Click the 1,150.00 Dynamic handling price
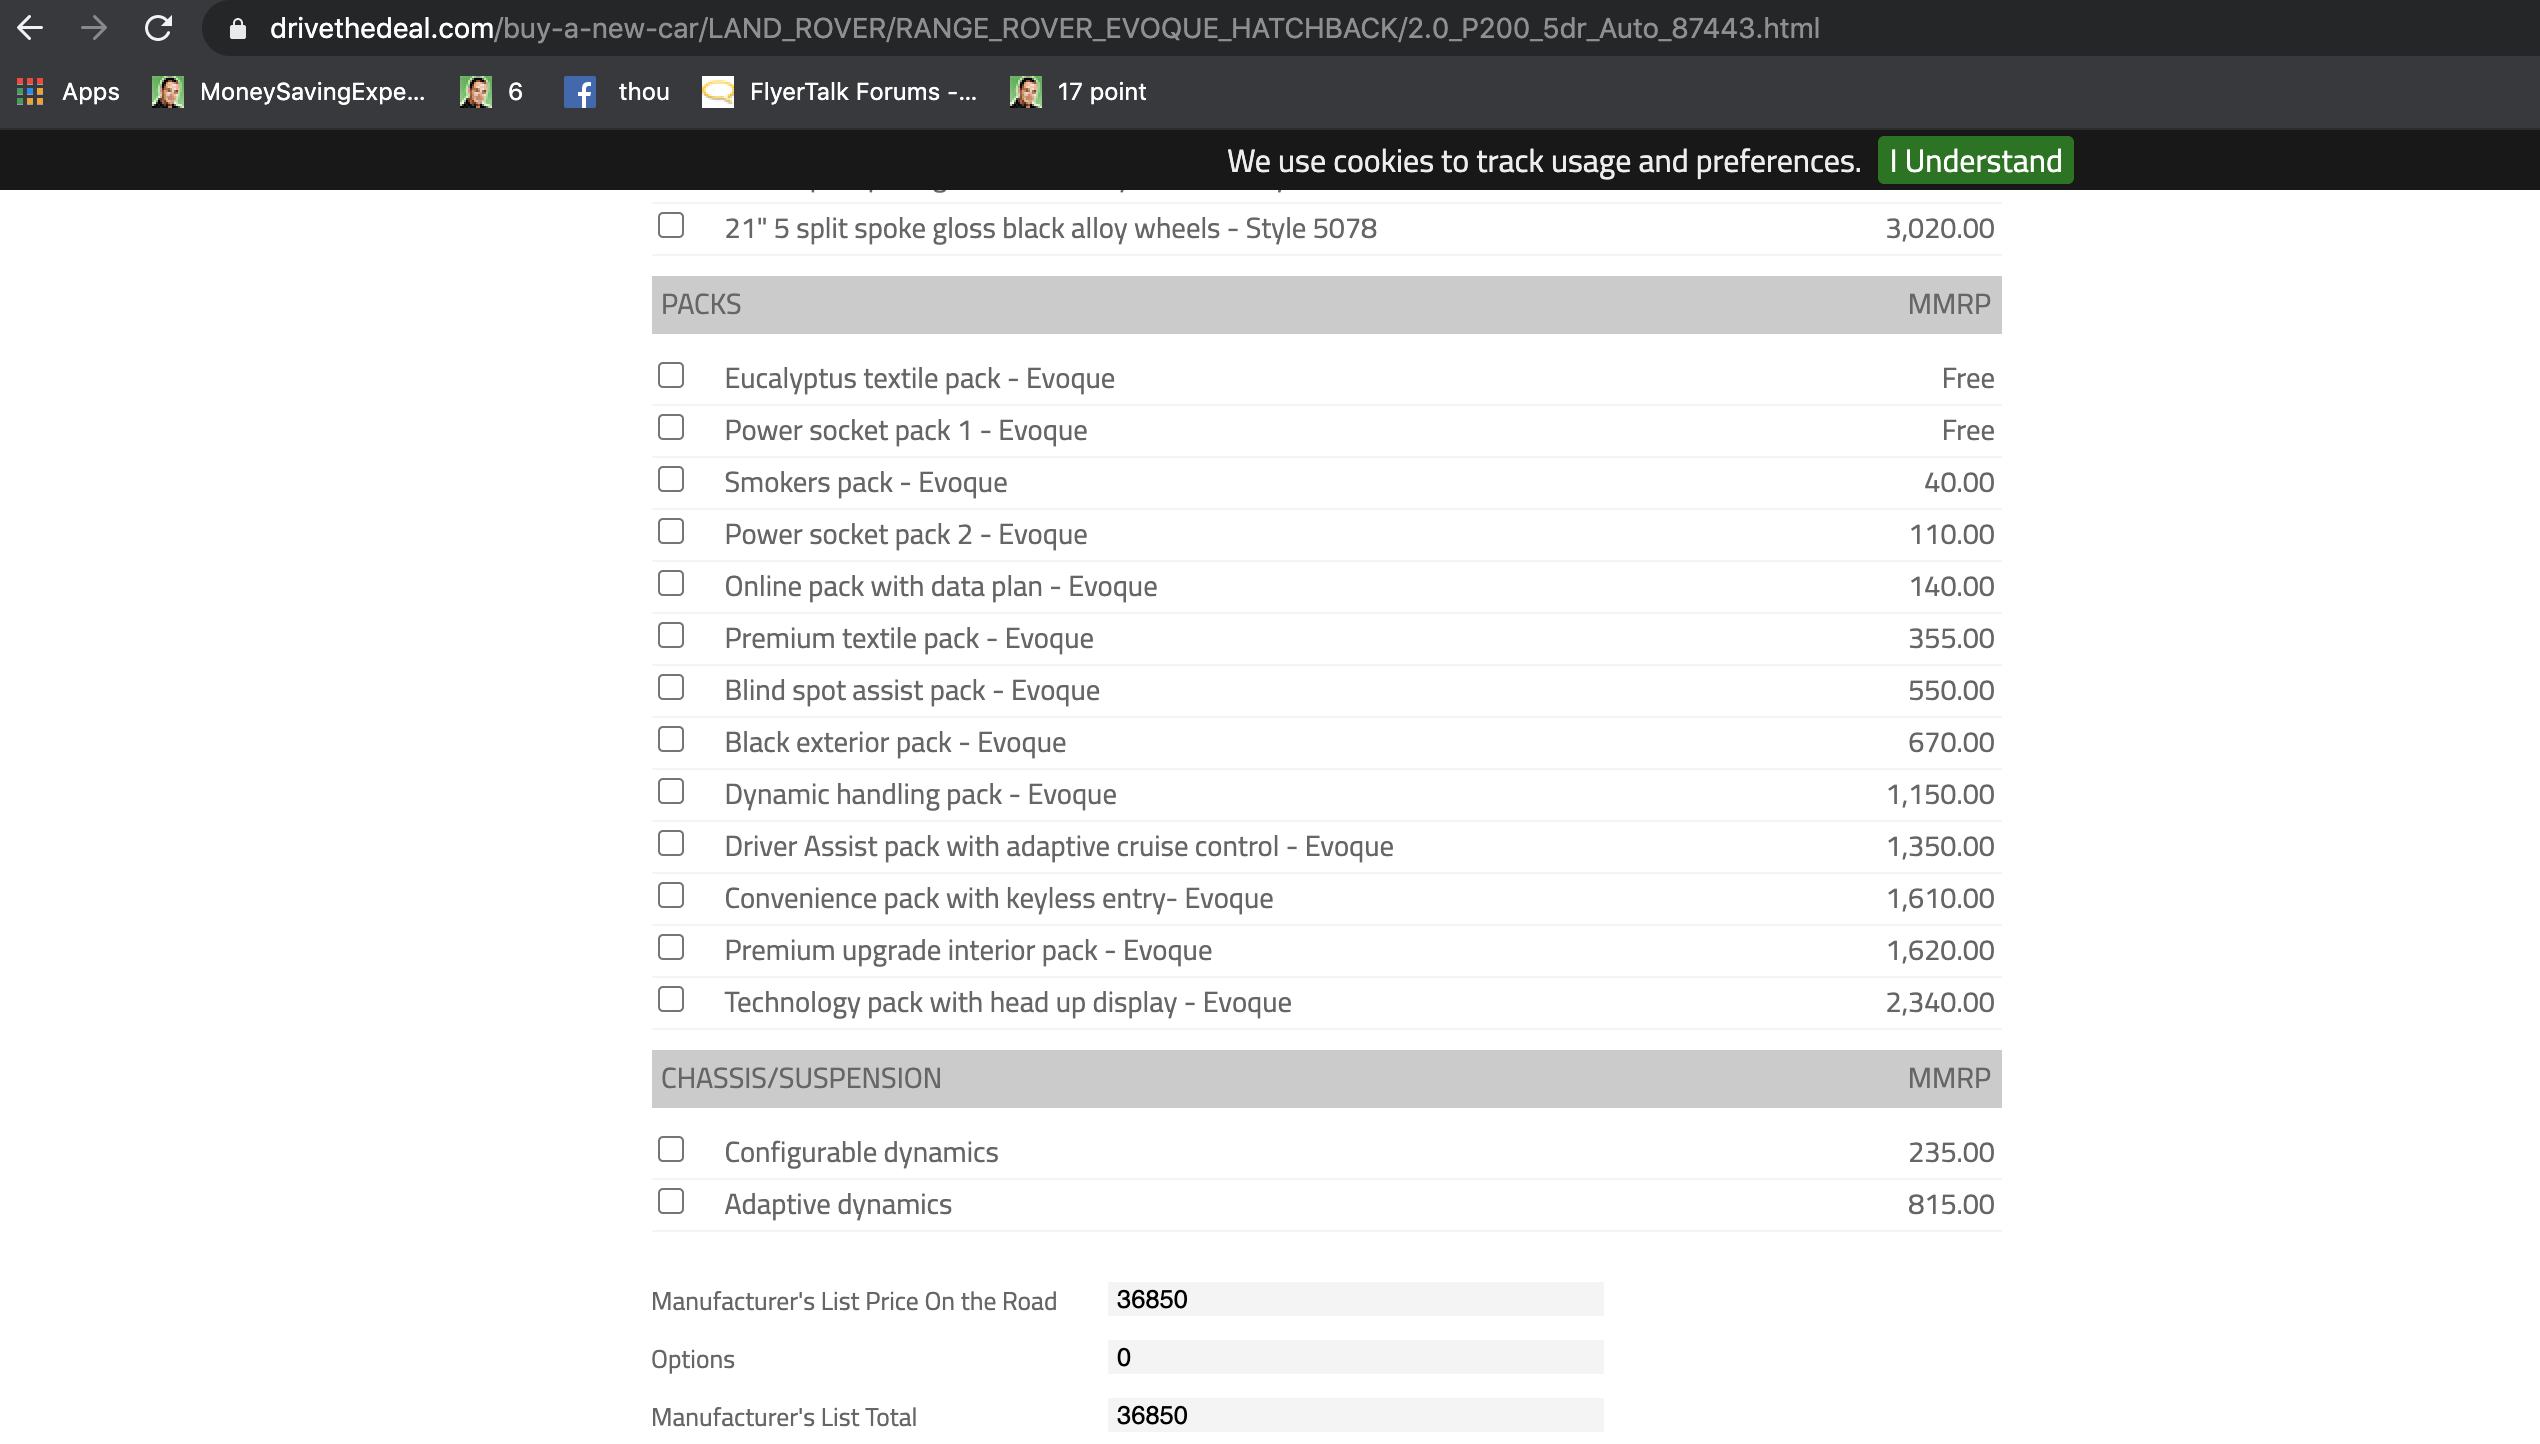Image resolution: width=2540 pixels, height=1444 pixels. 1939,795
